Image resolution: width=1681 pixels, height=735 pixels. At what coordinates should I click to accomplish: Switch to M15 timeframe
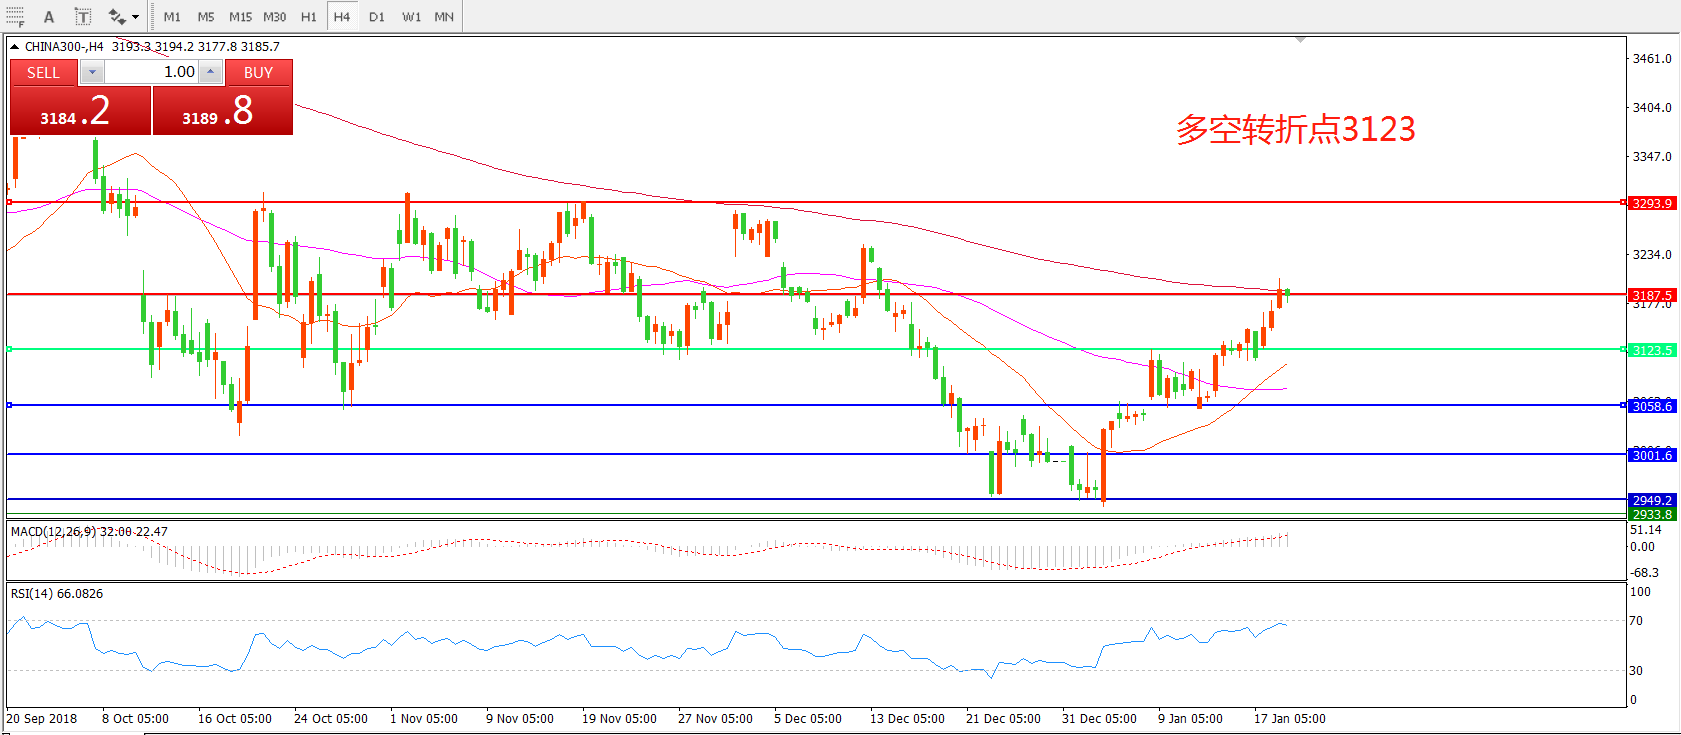(x=240, y=17)
